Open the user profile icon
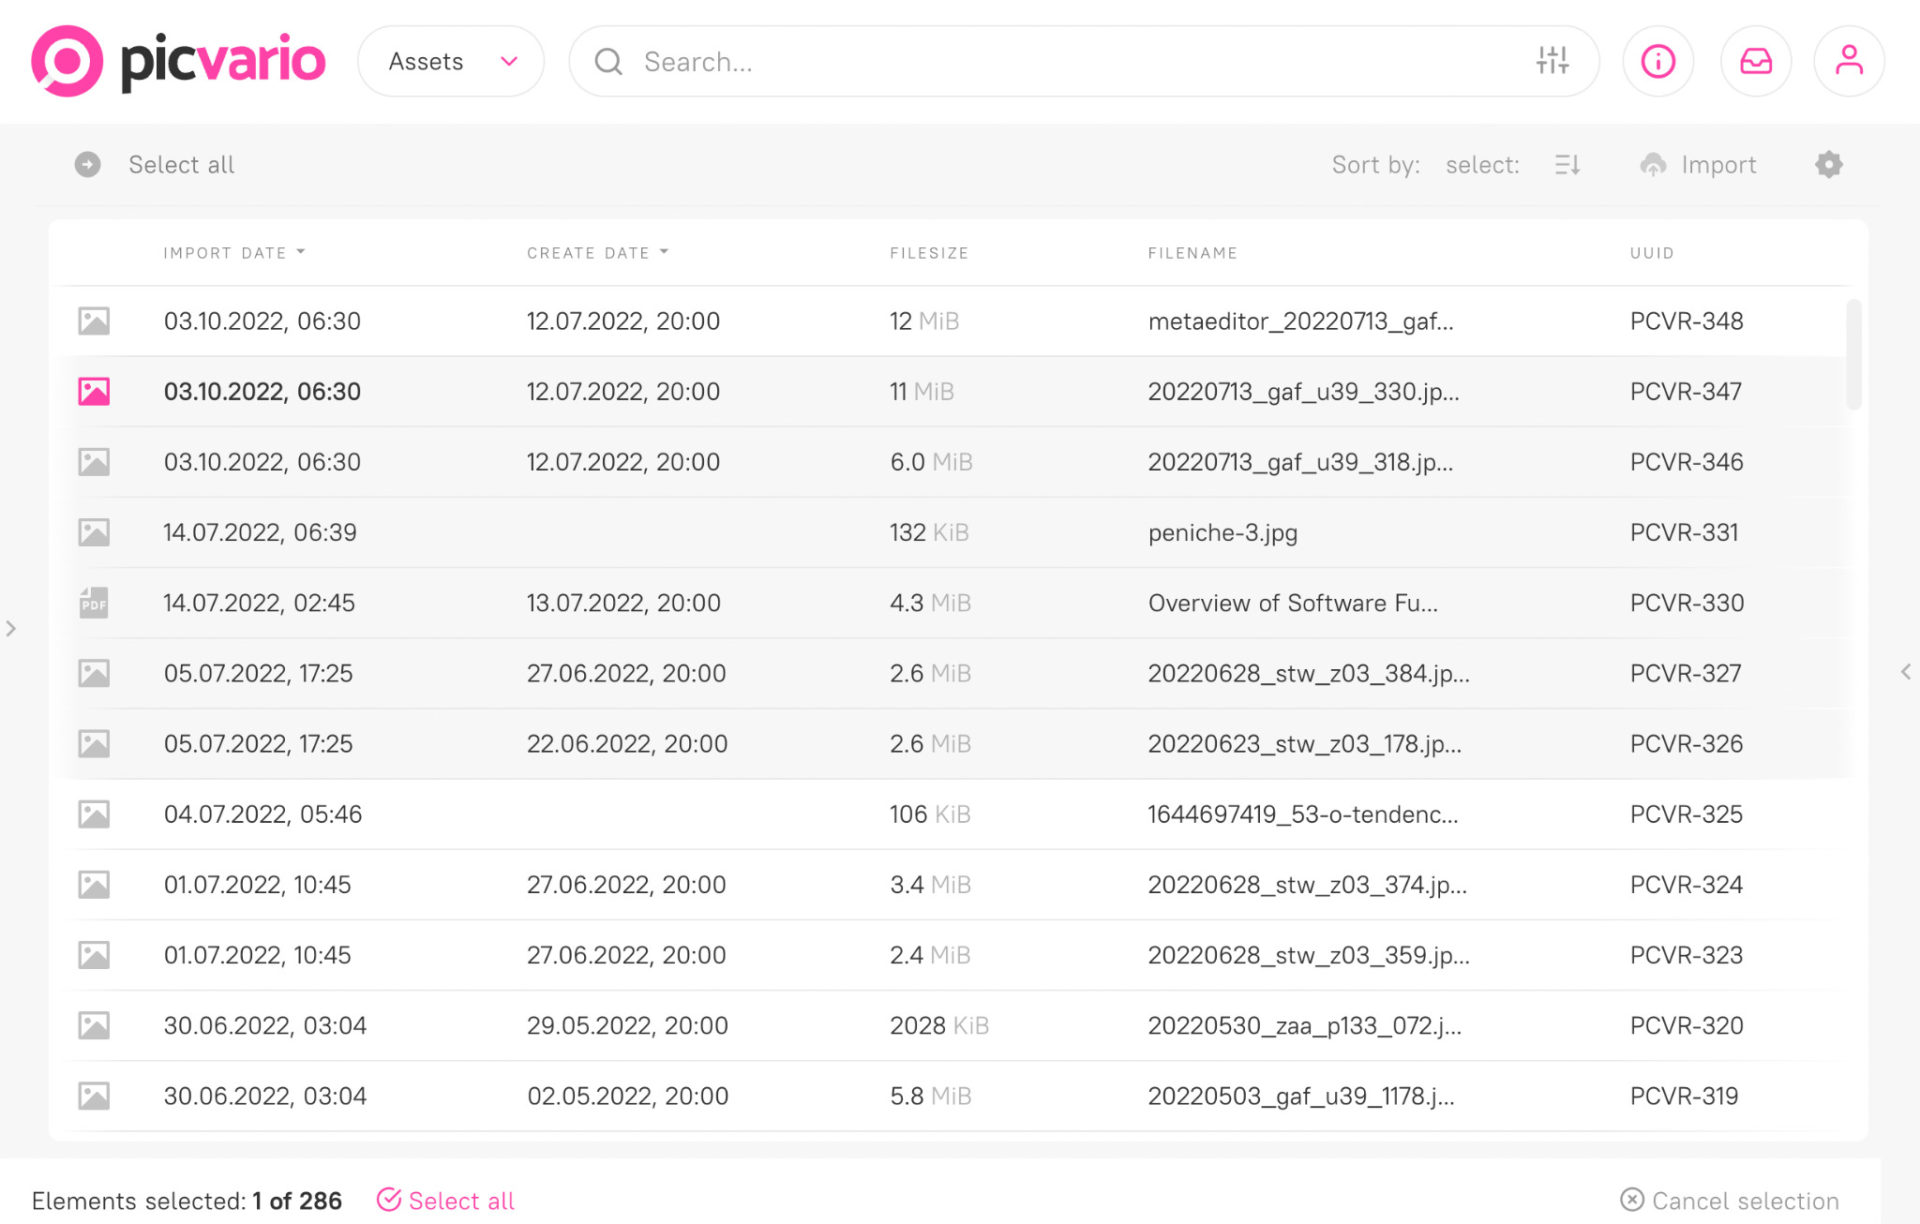The width and height of the screenshot is (1920, 1224). 1849,61
